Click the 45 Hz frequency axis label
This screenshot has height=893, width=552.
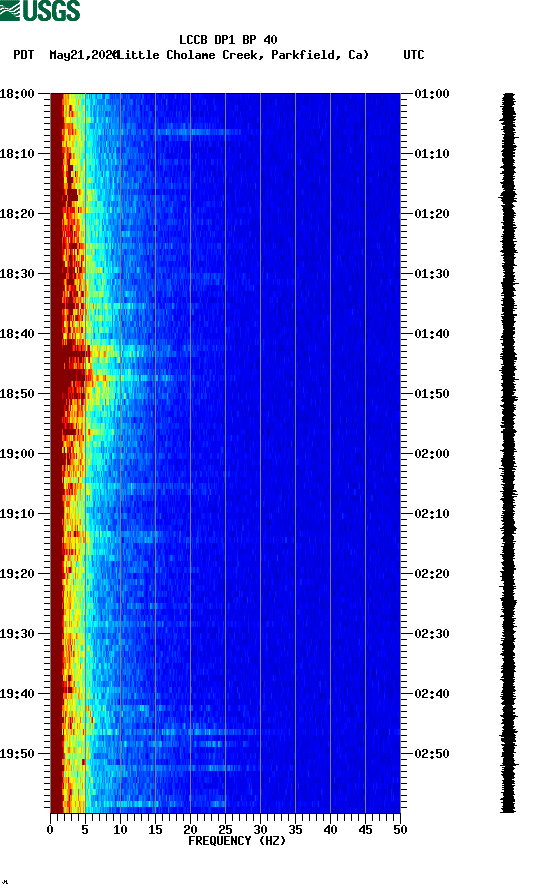tap(365, 830)
